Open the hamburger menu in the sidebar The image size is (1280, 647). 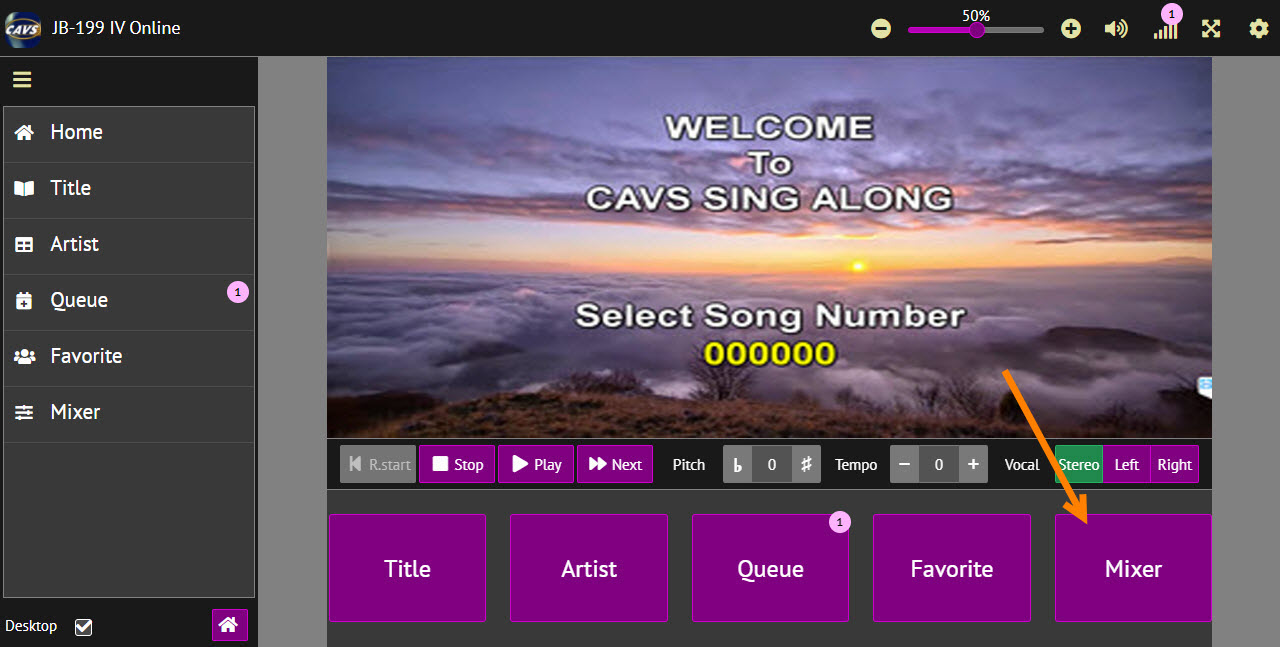pos(21,79)
